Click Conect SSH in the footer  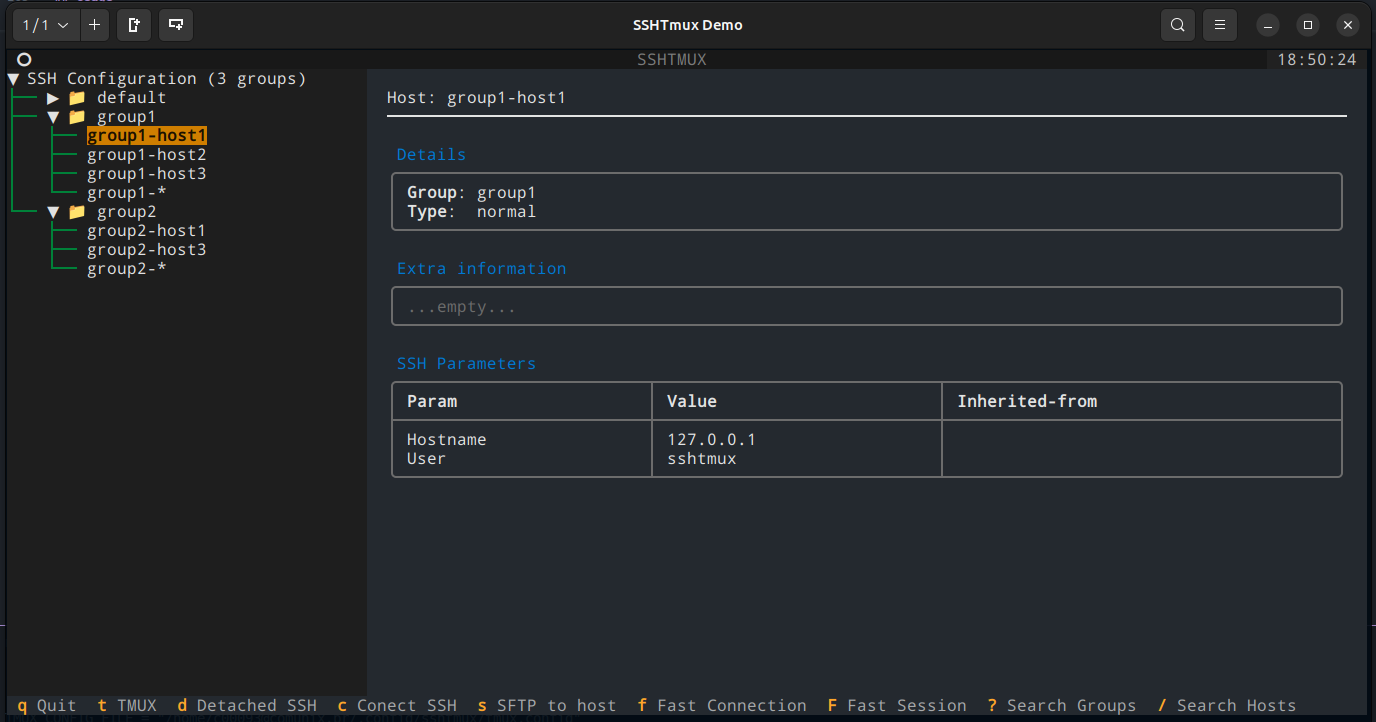[397, 706]
